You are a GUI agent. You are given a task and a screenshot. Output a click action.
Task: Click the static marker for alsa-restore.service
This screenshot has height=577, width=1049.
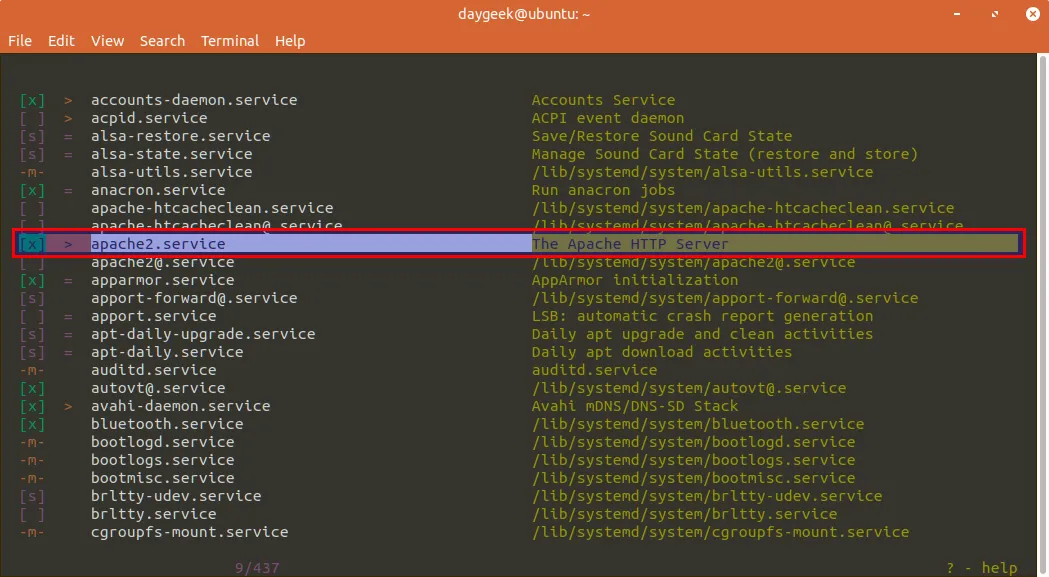pos(32,136)
